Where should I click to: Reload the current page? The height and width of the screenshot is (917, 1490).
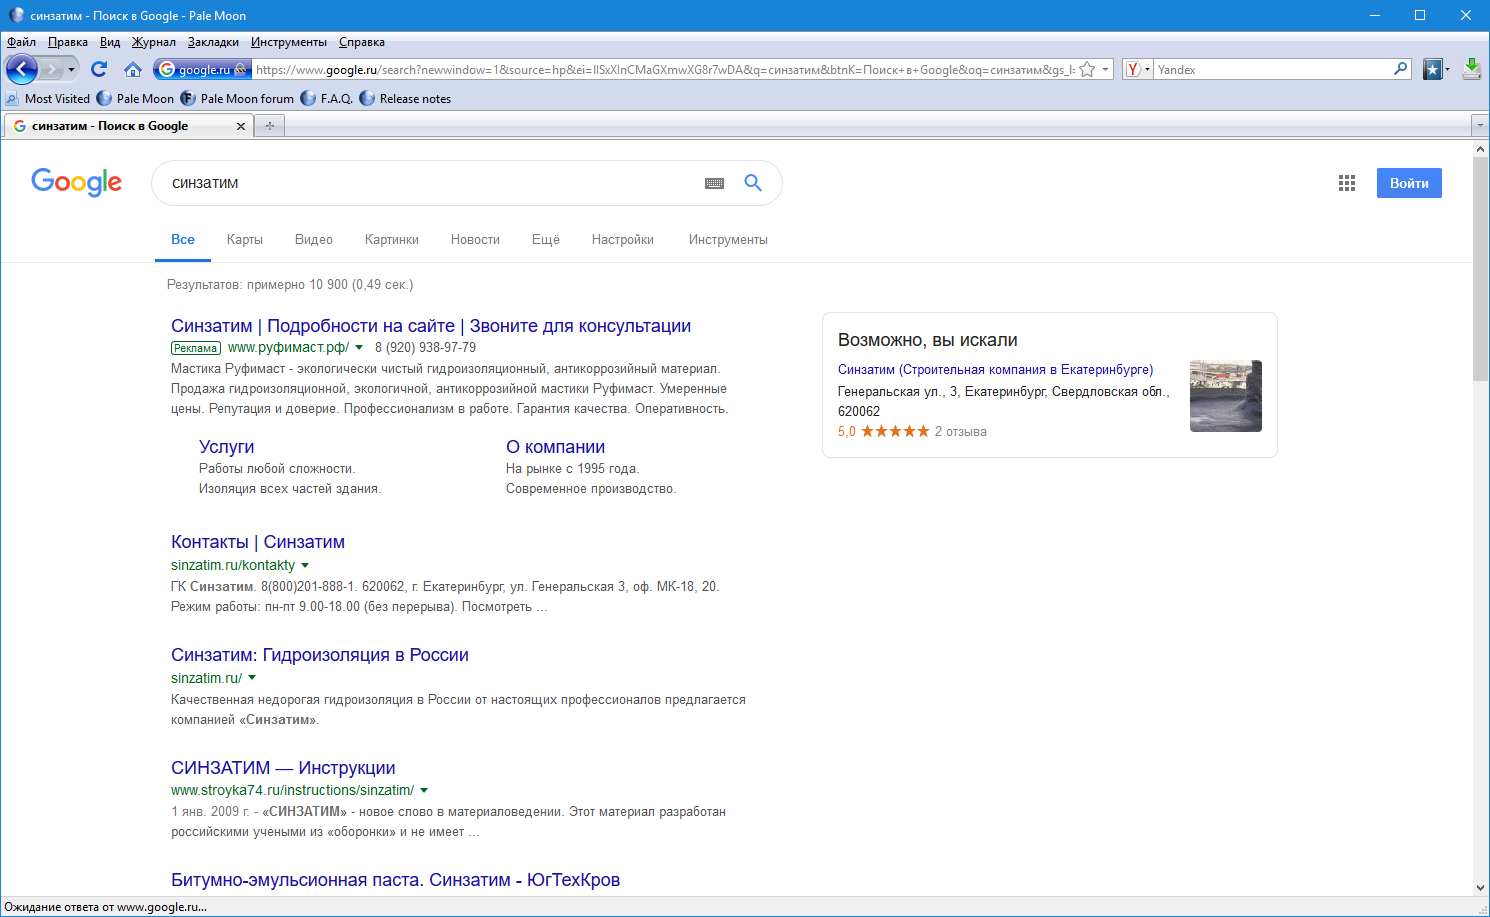click(x=99, y=69)
